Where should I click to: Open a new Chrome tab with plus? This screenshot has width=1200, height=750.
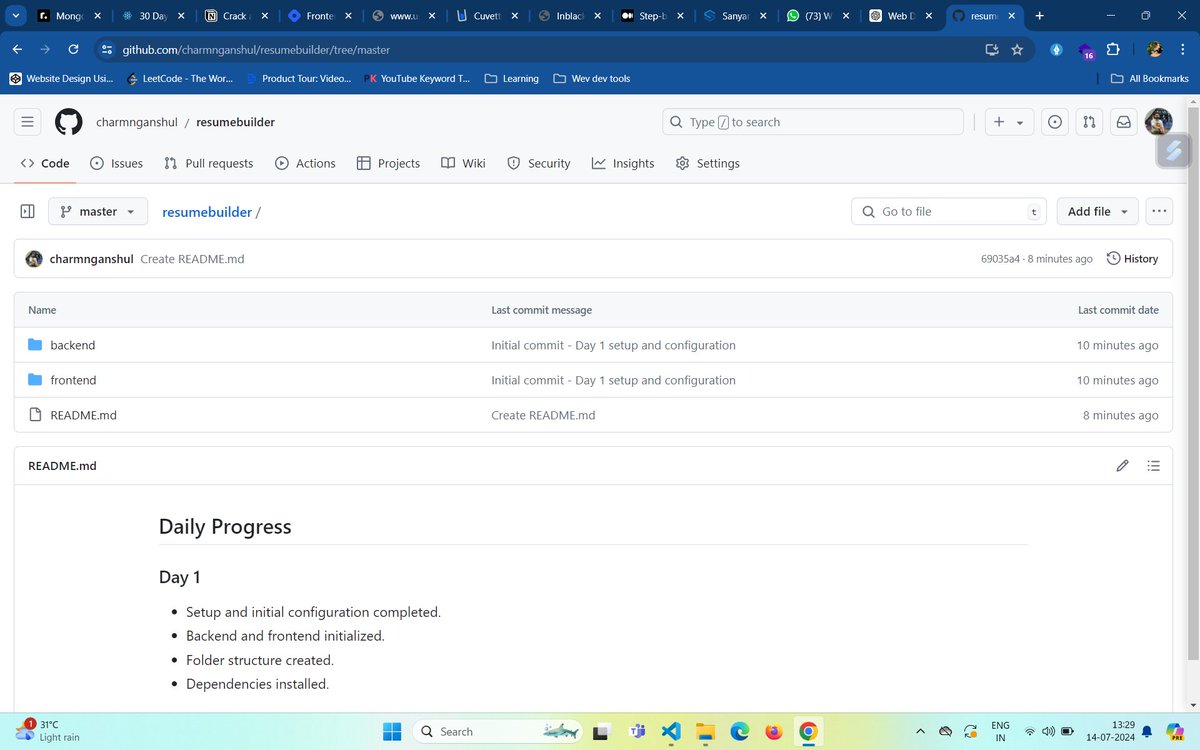coord(1039,16)
